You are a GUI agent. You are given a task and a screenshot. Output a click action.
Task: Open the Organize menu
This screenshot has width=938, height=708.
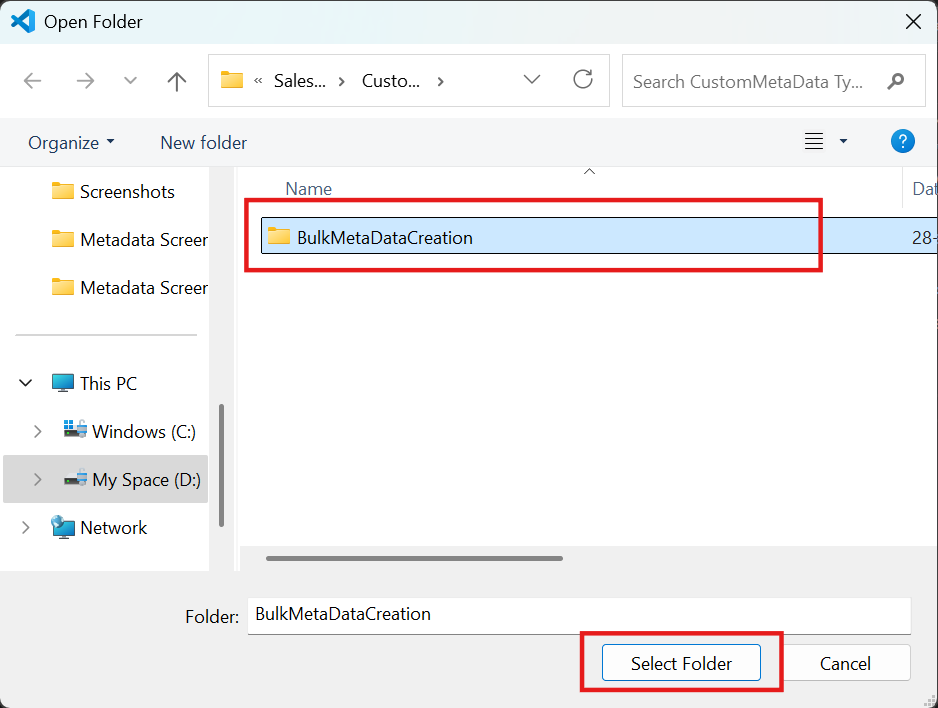tap(71, 142)
